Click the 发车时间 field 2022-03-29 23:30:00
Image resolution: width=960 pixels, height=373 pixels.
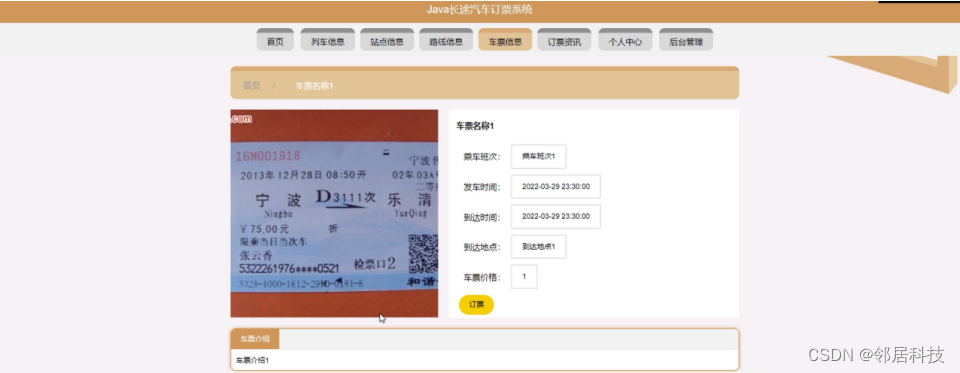pos(556,187)
